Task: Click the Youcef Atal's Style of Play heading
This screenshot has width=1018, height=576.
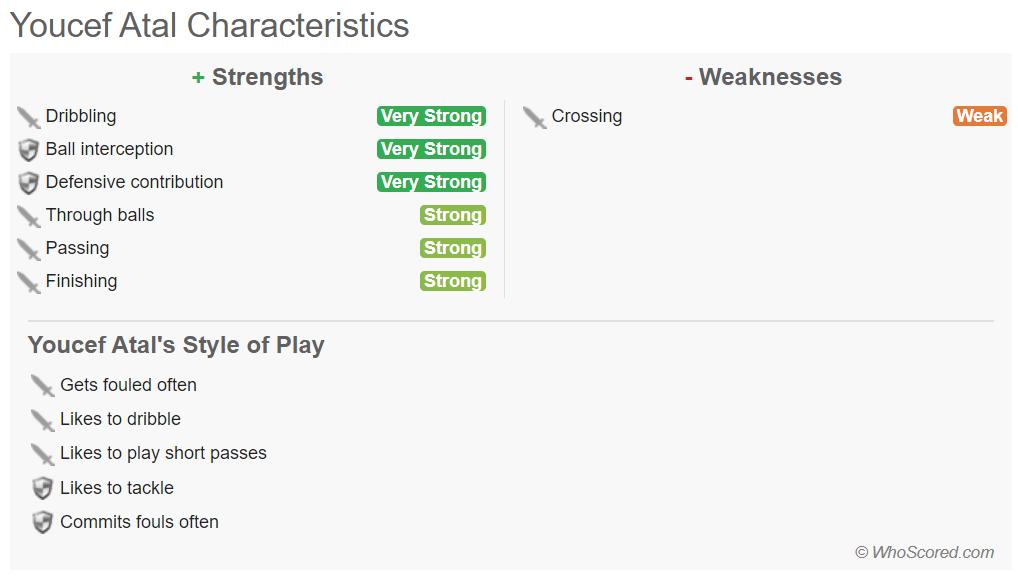Action: (x=176, y=345)
